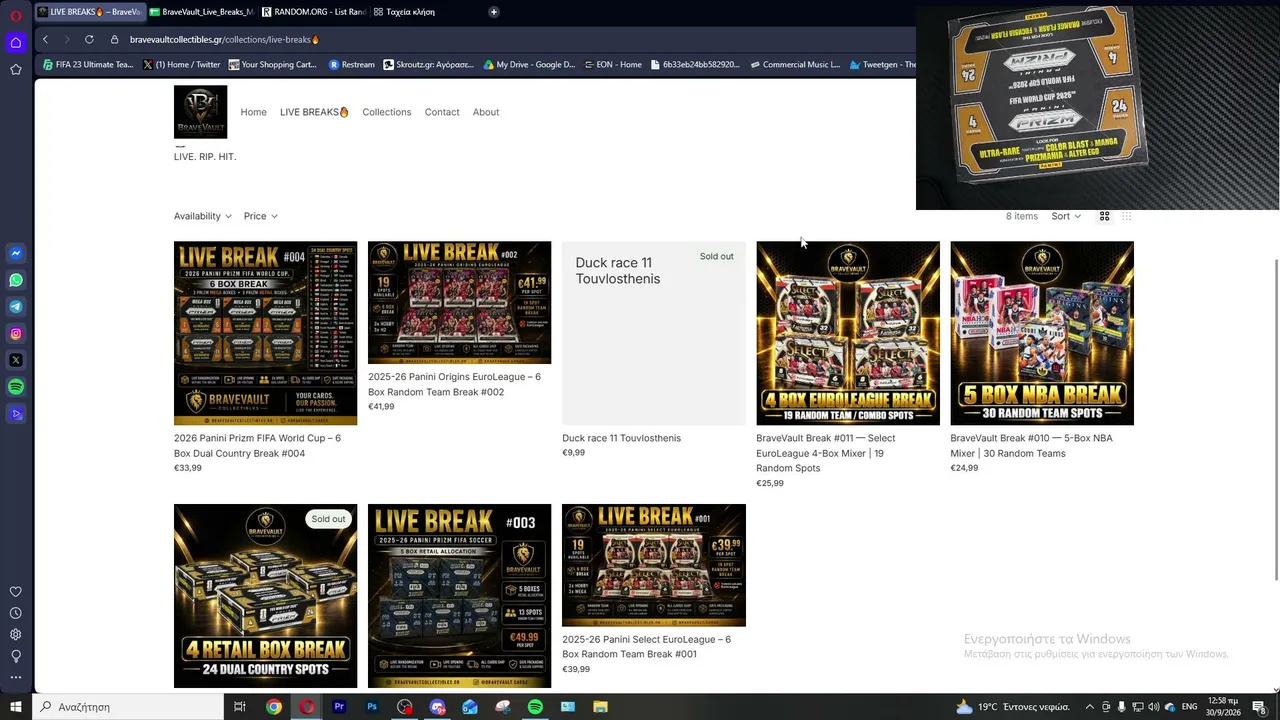Open FIFA 23 Ultimate Team bookmark
The height and width of the screenshot is (720, 1280).
86,65
